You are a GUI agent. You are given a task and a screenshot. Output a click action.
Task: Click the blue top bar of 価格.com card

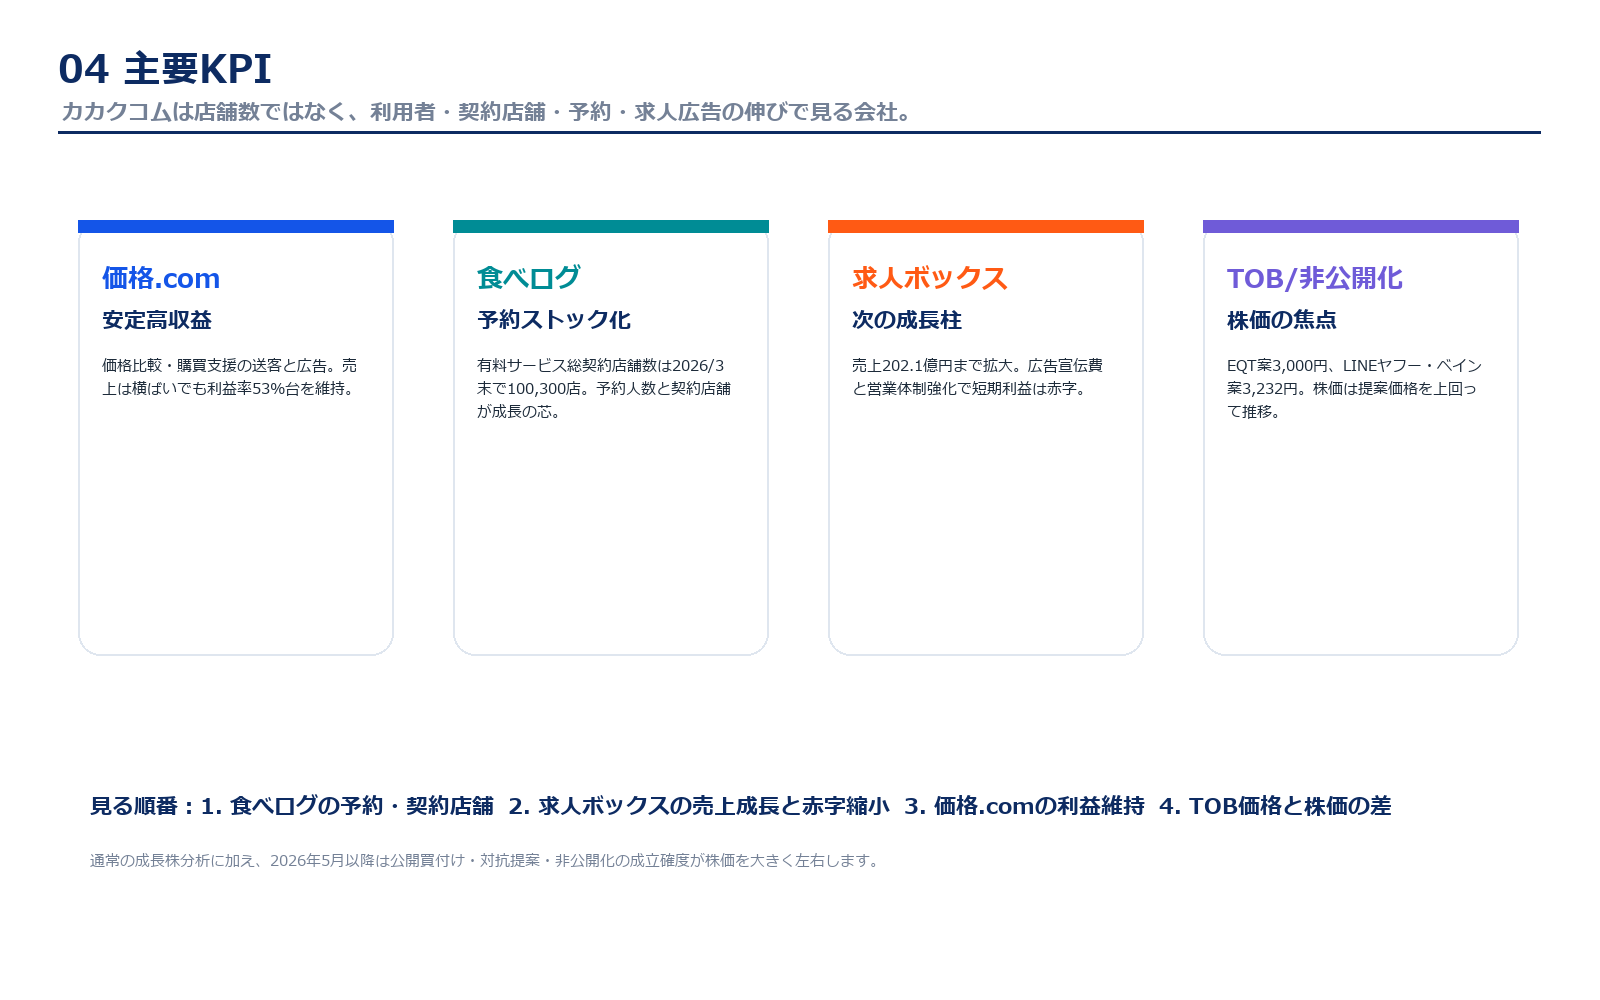click(x=236, y=226)
